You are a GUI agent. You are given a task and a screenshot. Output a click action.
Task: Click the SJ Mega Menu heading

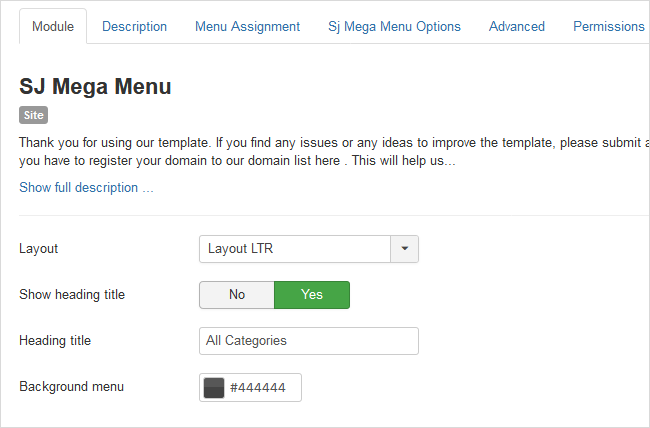[95, 86]
